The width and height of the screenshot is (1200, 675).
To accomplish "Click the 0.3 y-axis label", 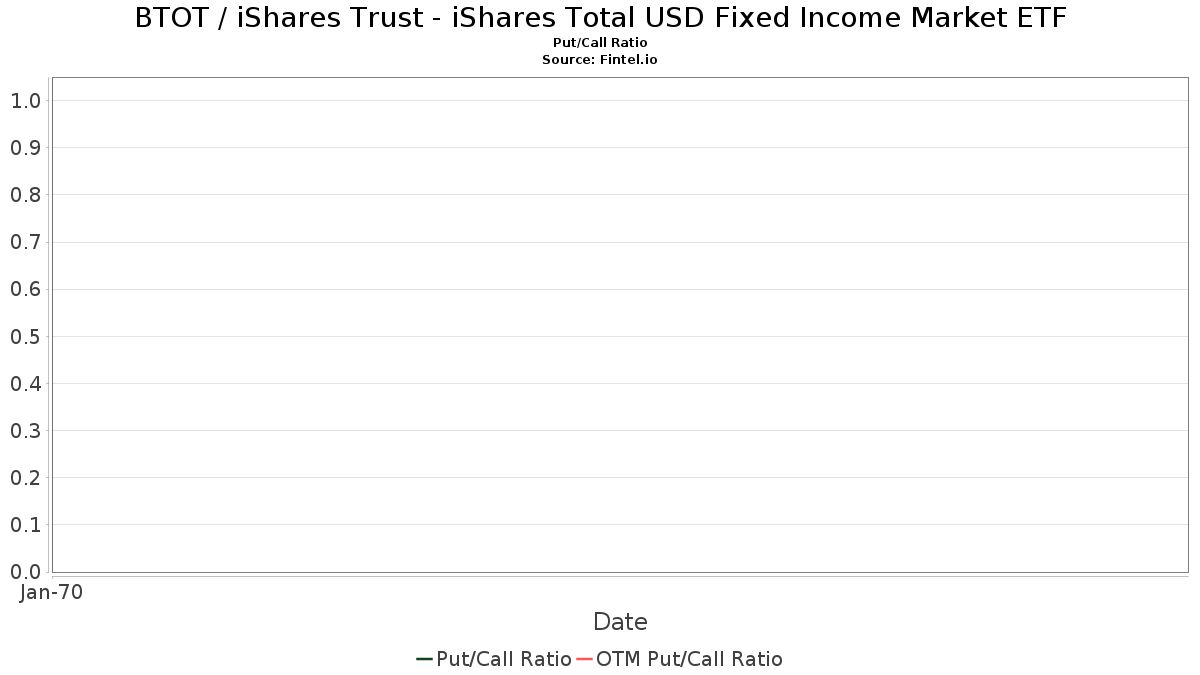I will (x=25, y=431).
